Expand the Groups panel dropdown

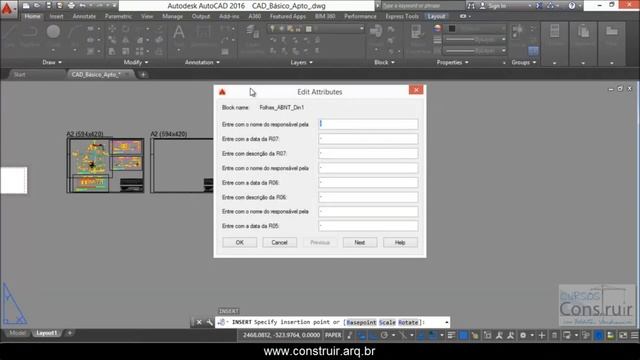[524, 62]
